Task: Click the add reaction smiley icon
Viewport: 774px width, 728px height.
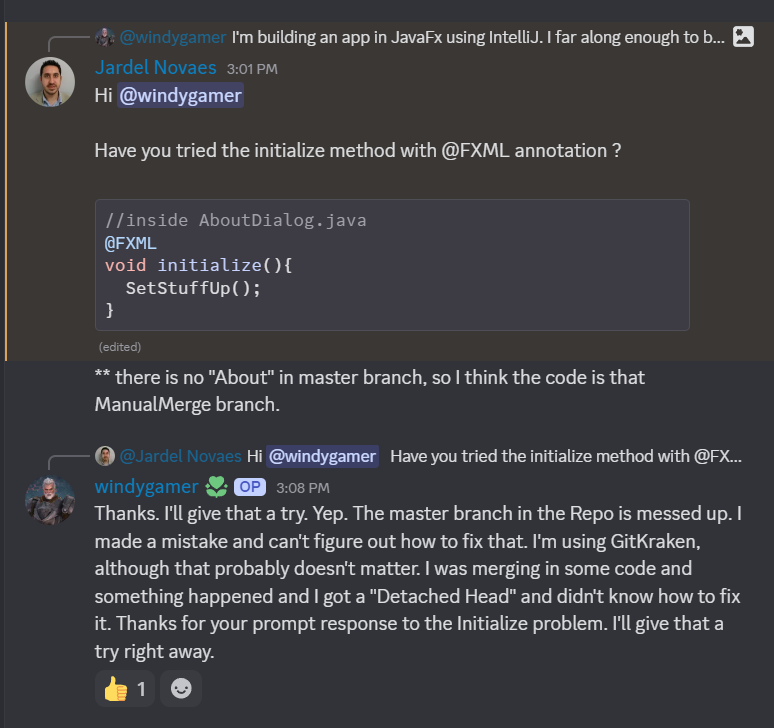Action: coord(181,688)
